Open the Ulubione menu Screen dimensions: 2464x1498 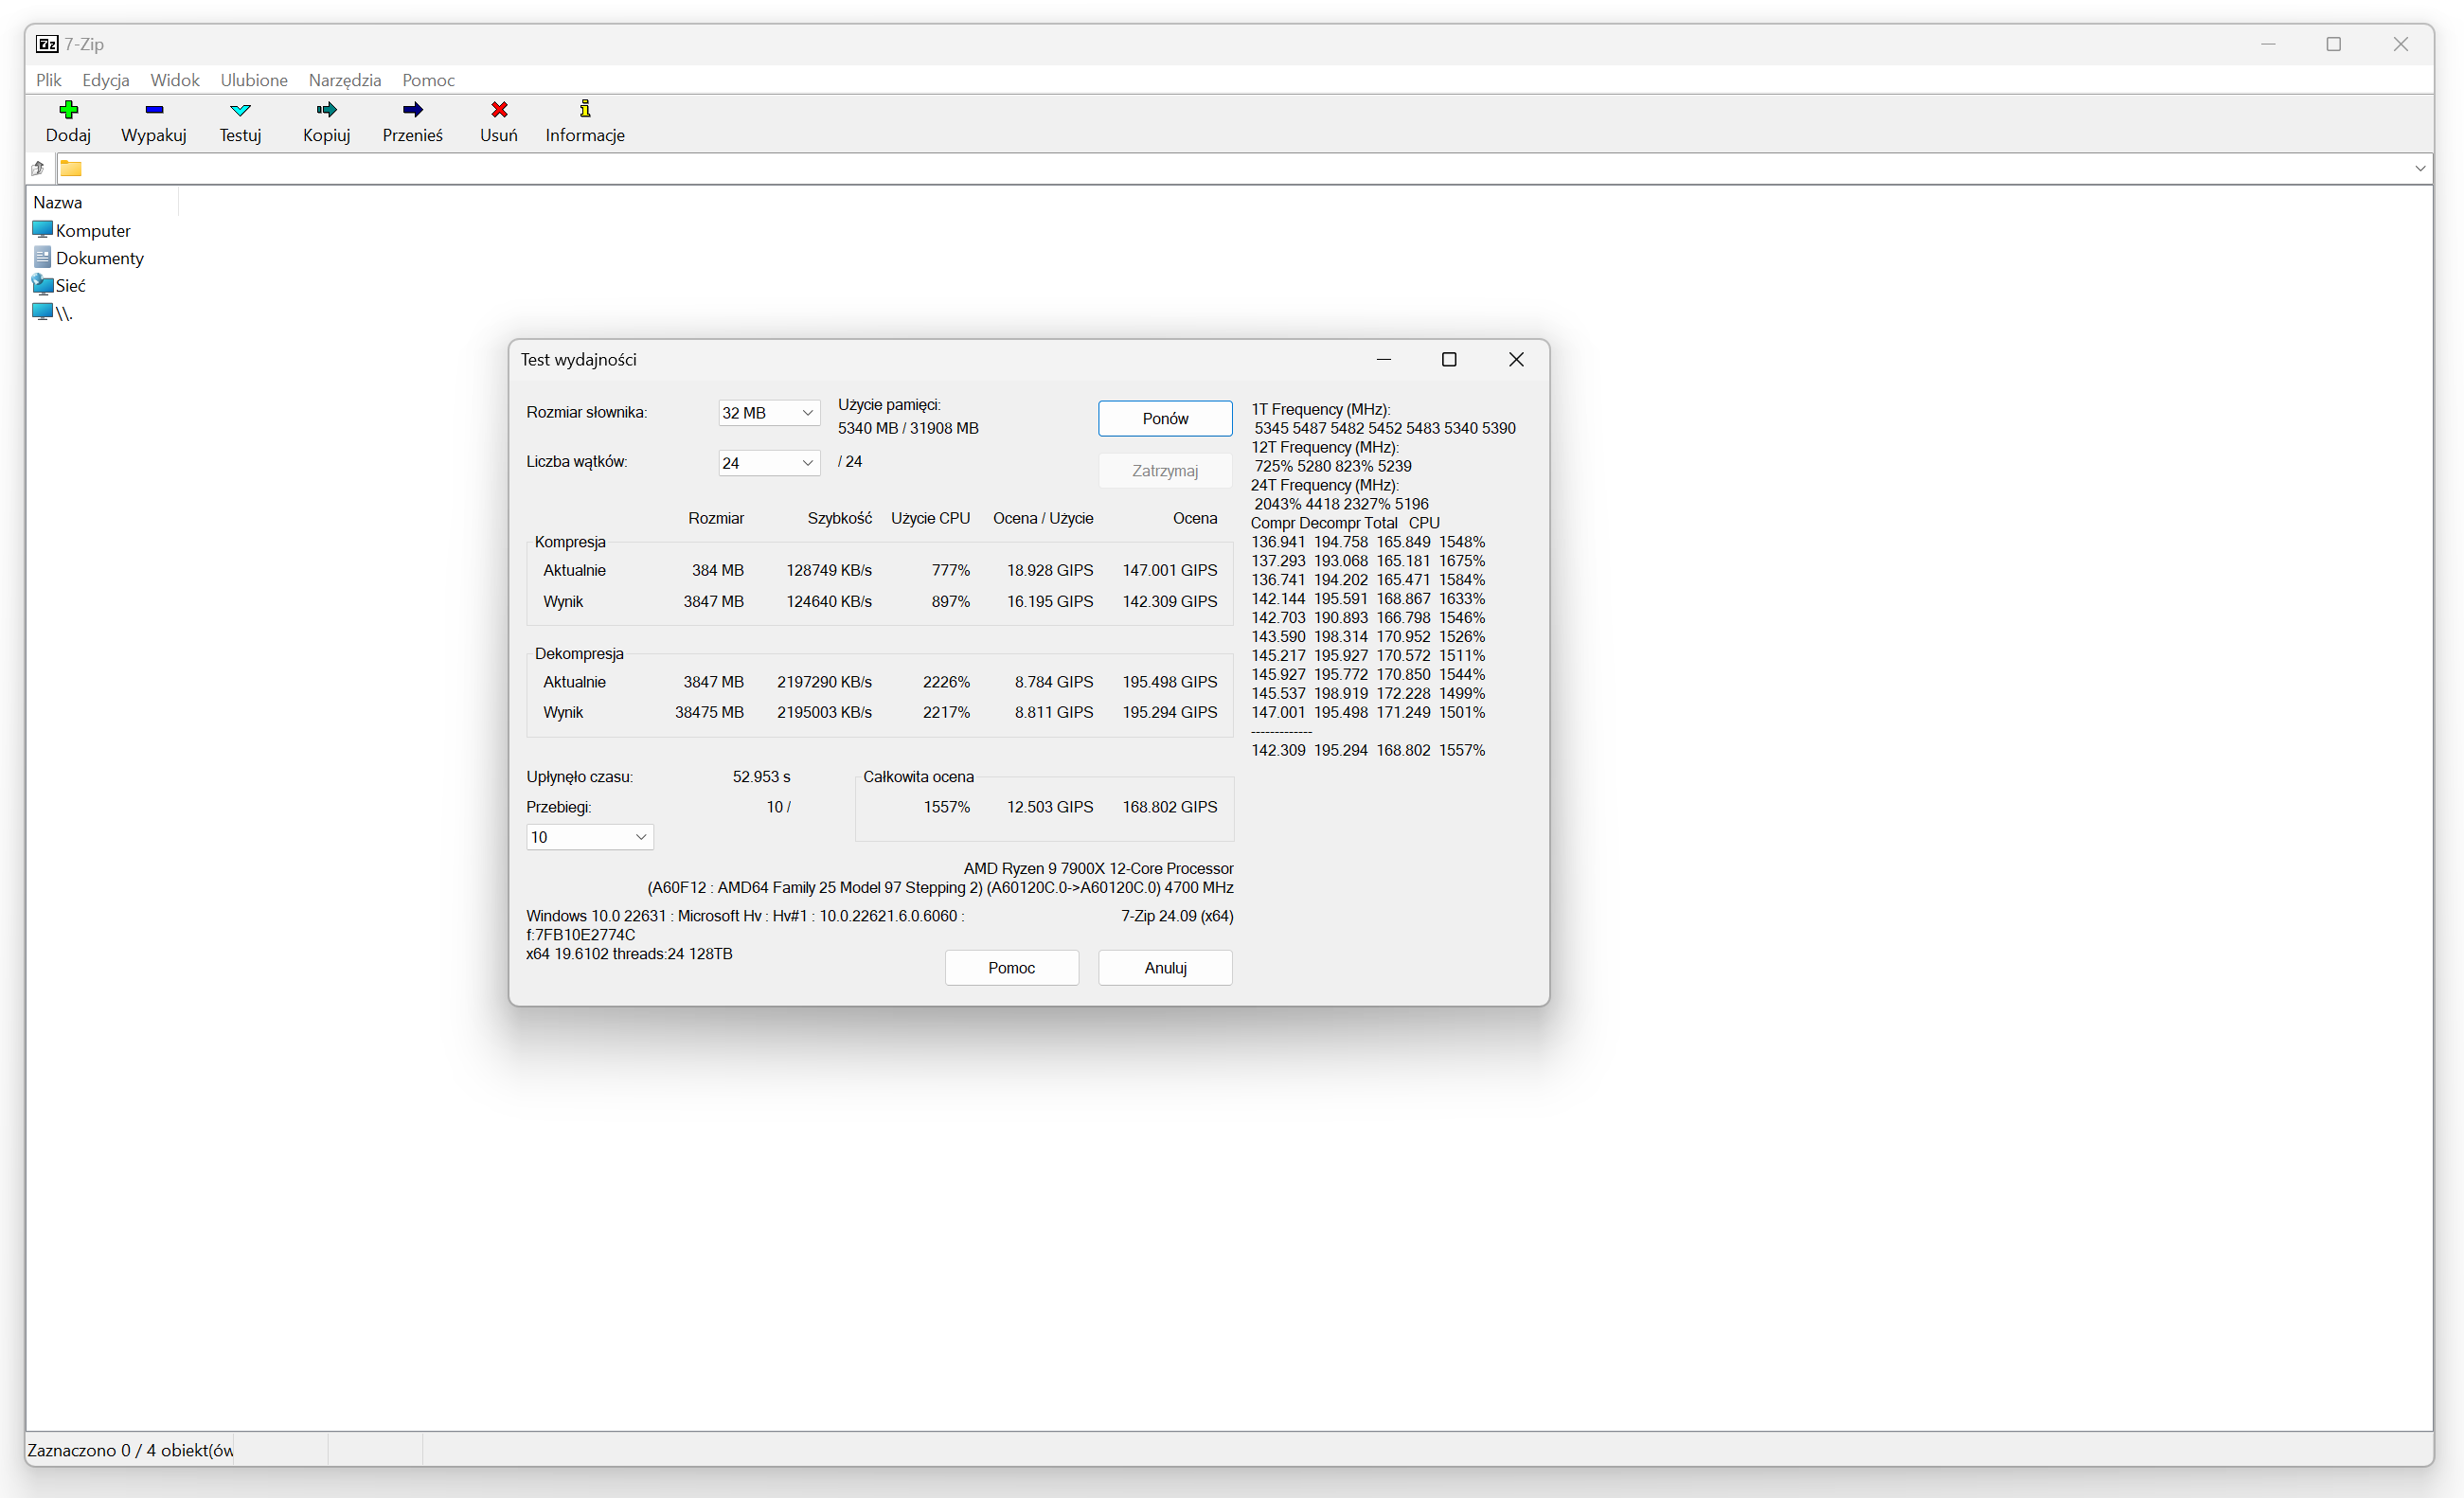(254, 80)
